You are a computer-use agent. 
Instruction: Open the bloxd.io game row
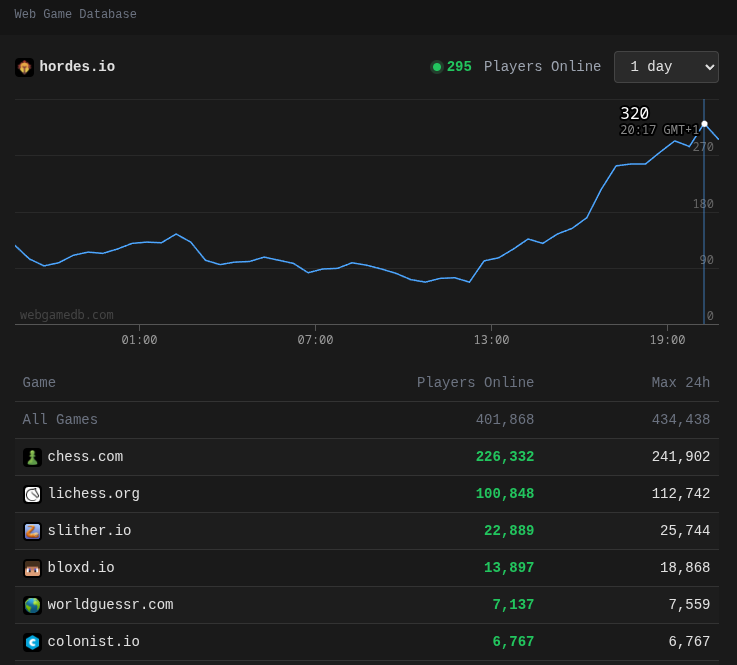(x=367, y=568)
